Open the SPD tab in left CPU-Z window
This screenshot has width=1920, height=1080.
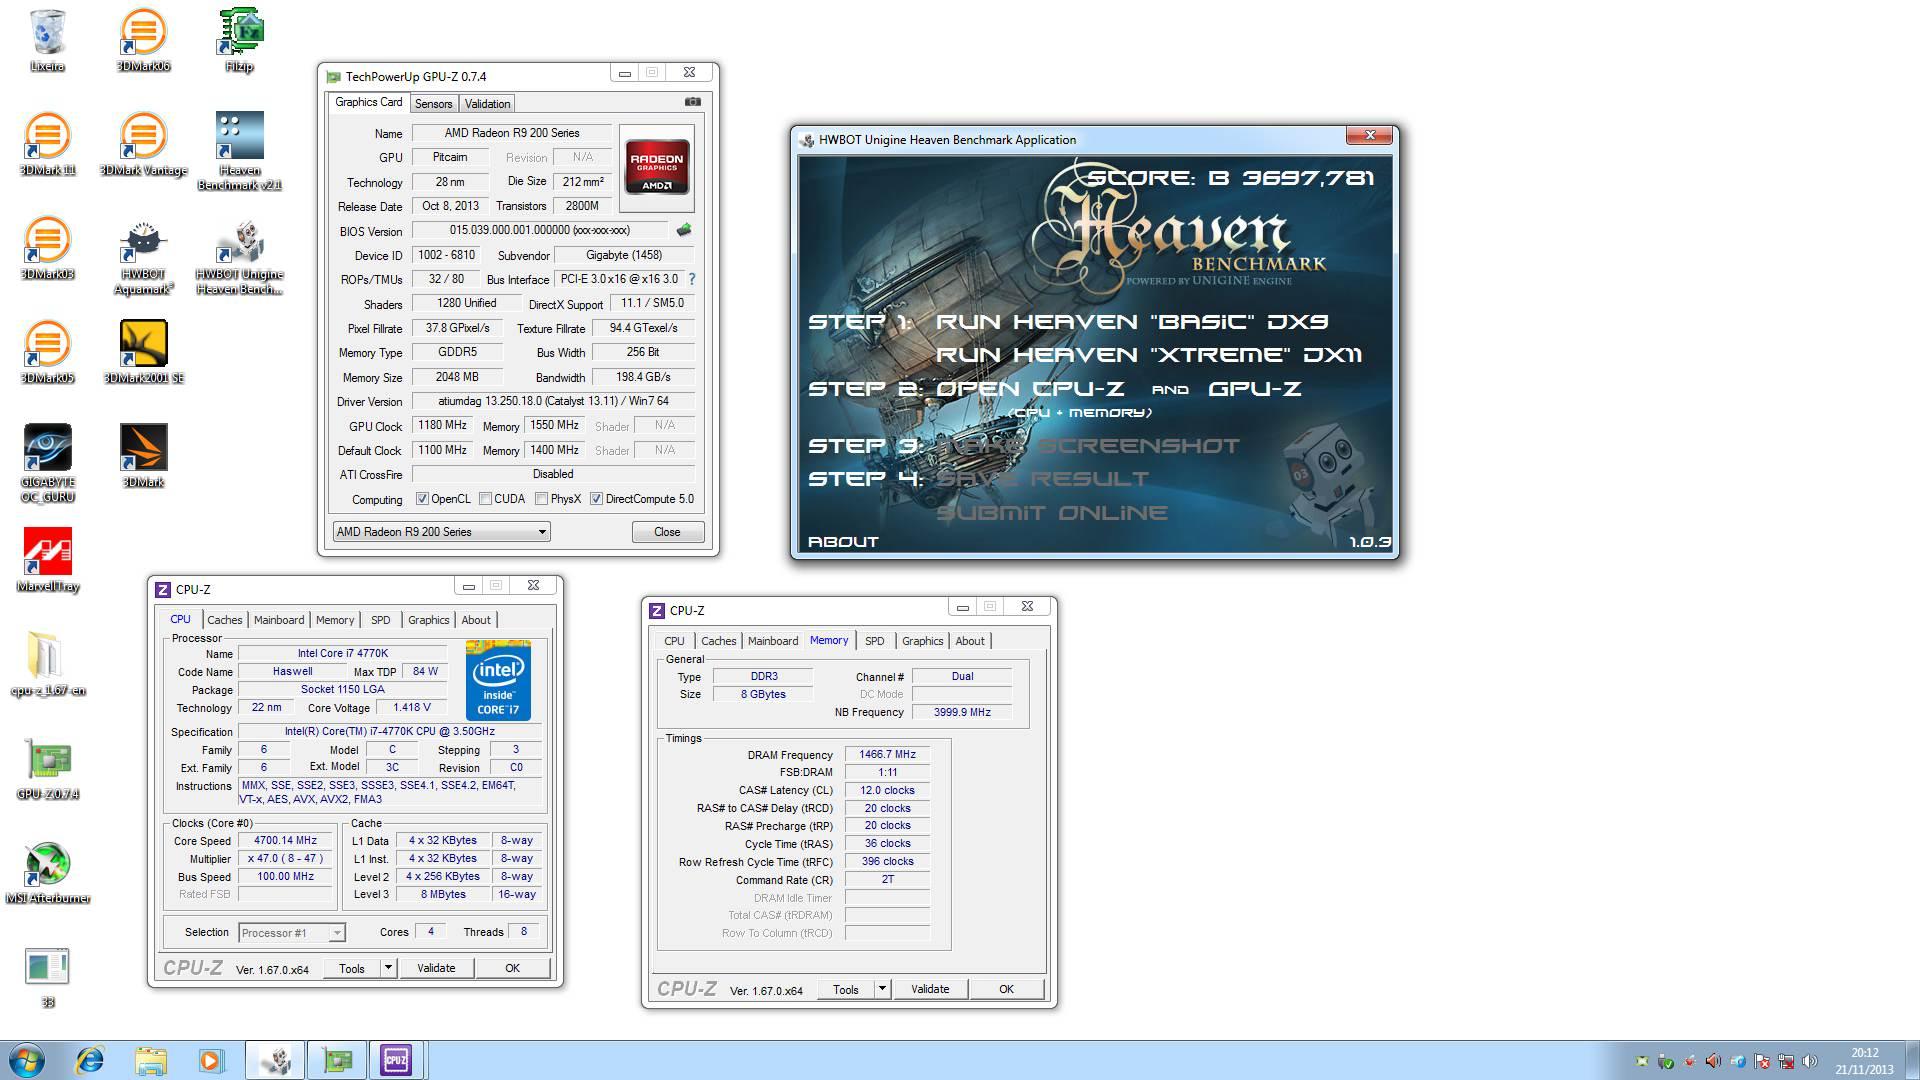tap(380, 620)
